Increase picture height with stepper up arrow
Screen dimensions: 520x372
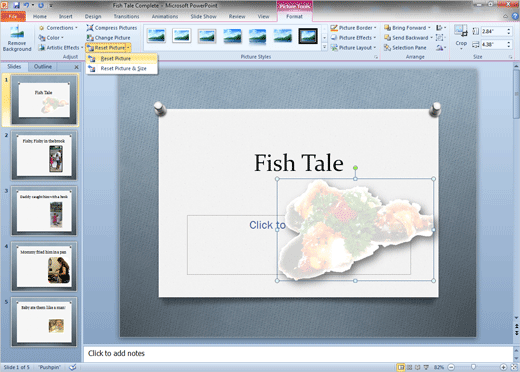click(508, 29)
